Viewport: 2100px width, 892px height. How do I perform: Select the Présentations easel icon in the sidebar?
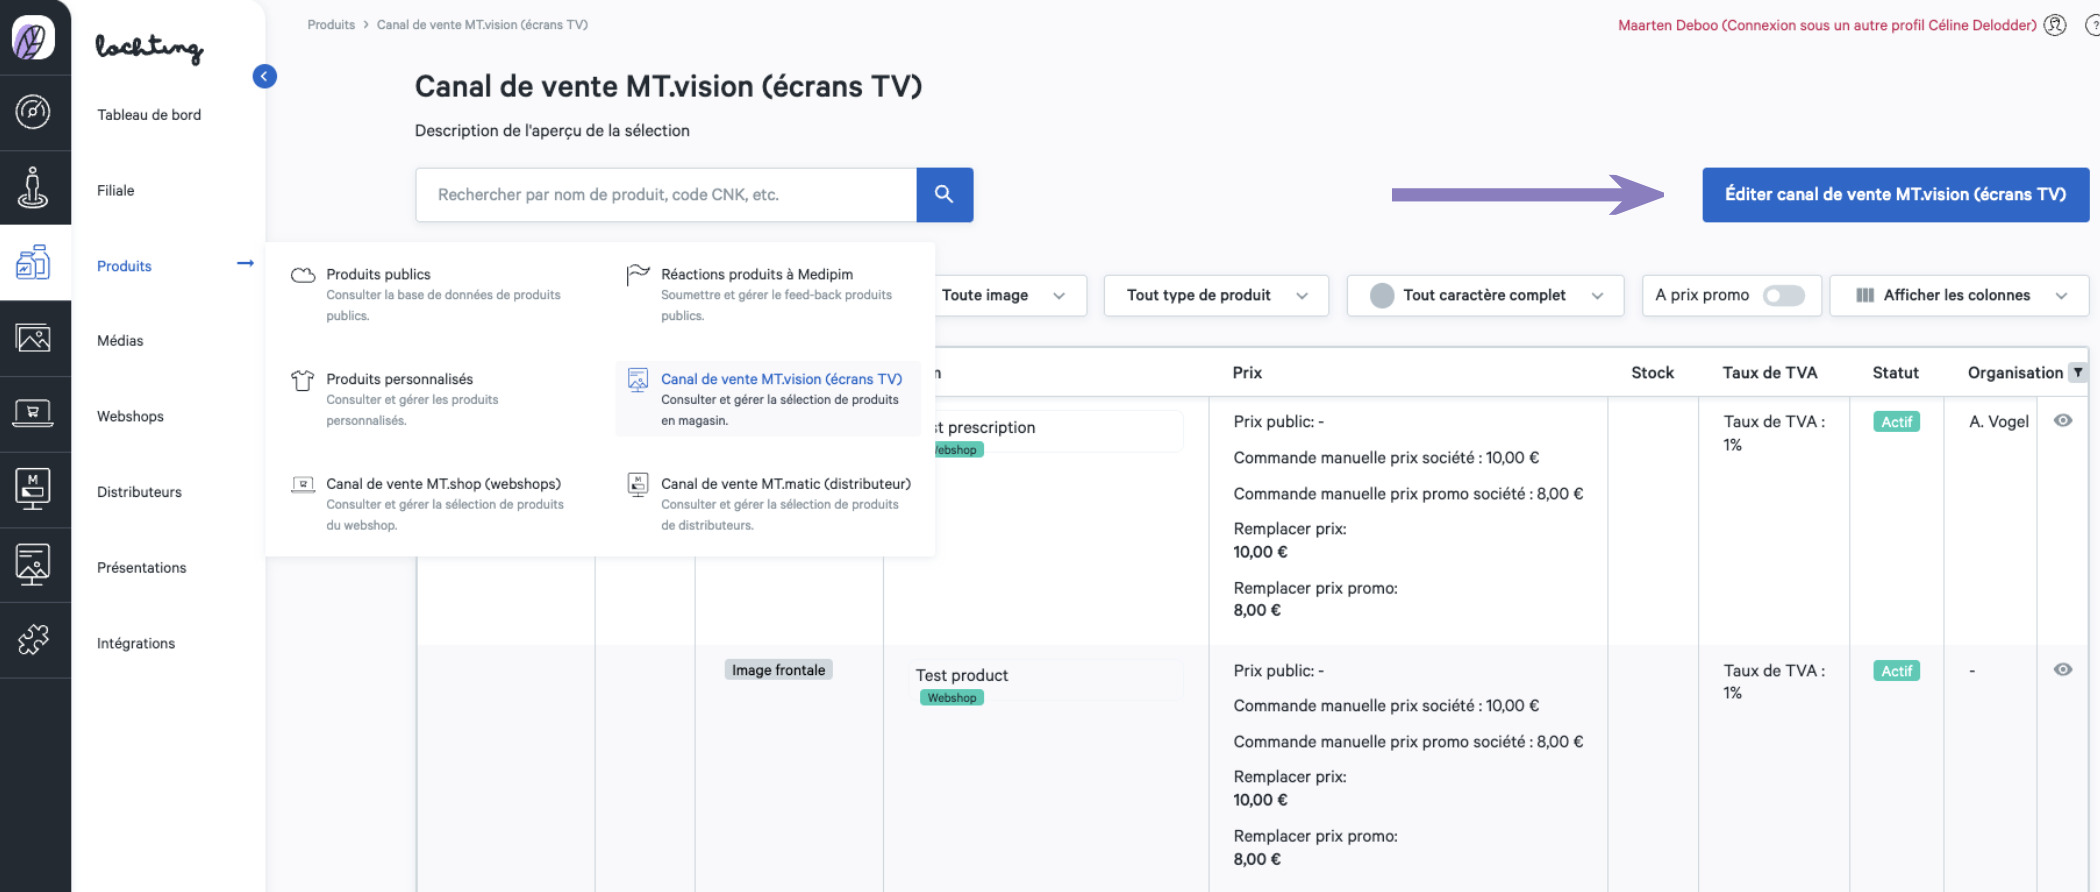coord(33,565)
